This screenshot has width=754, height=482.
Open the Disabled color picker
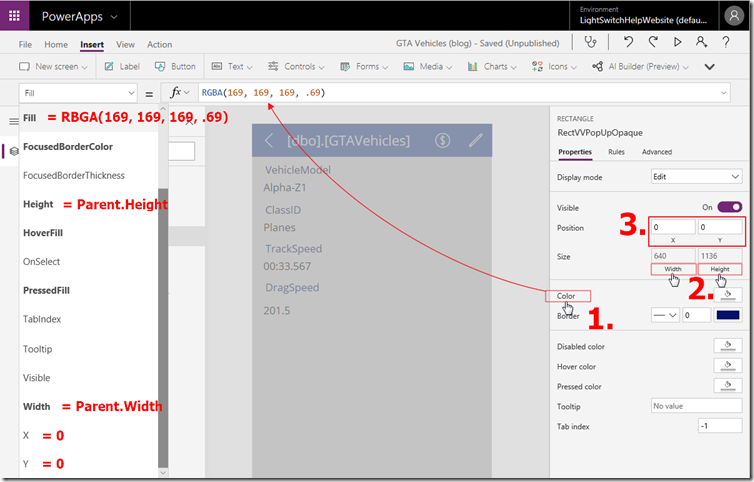pos(728,346)
